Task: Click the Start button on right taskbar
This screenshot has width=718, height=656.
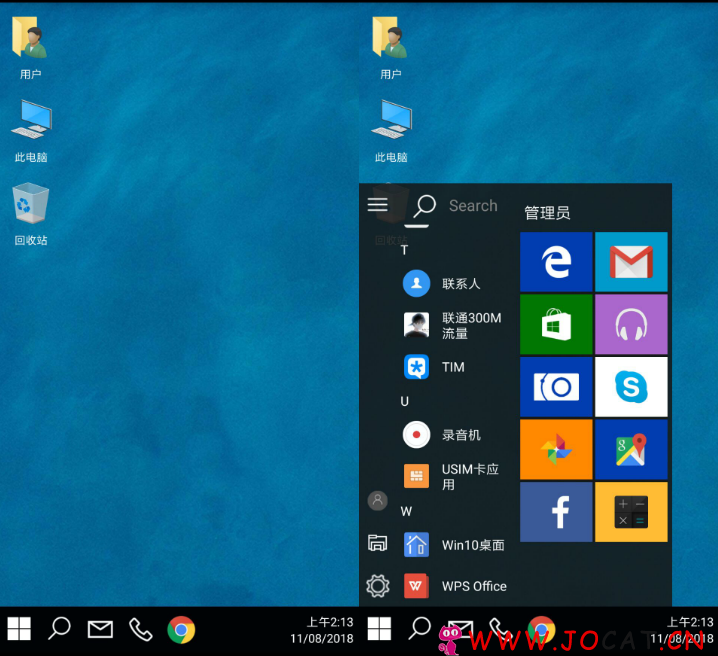Action: pyautogui.click(x=379, y=628)
